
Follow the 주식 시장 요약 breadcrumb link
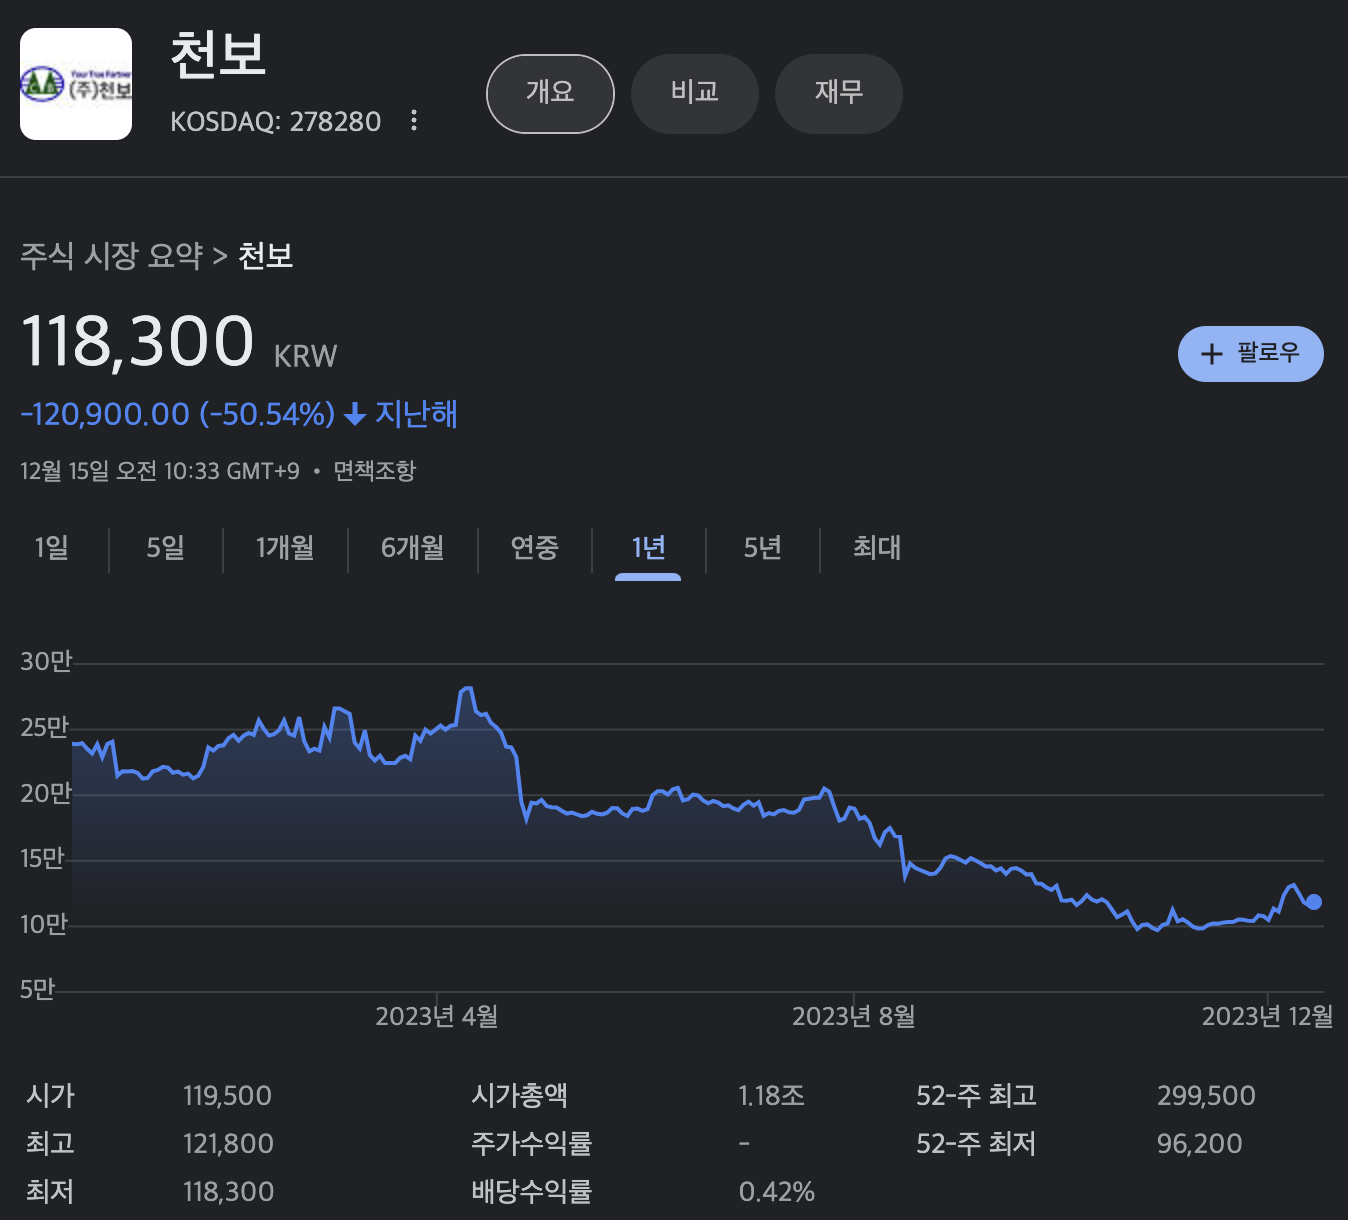click(x=112, y=256)
